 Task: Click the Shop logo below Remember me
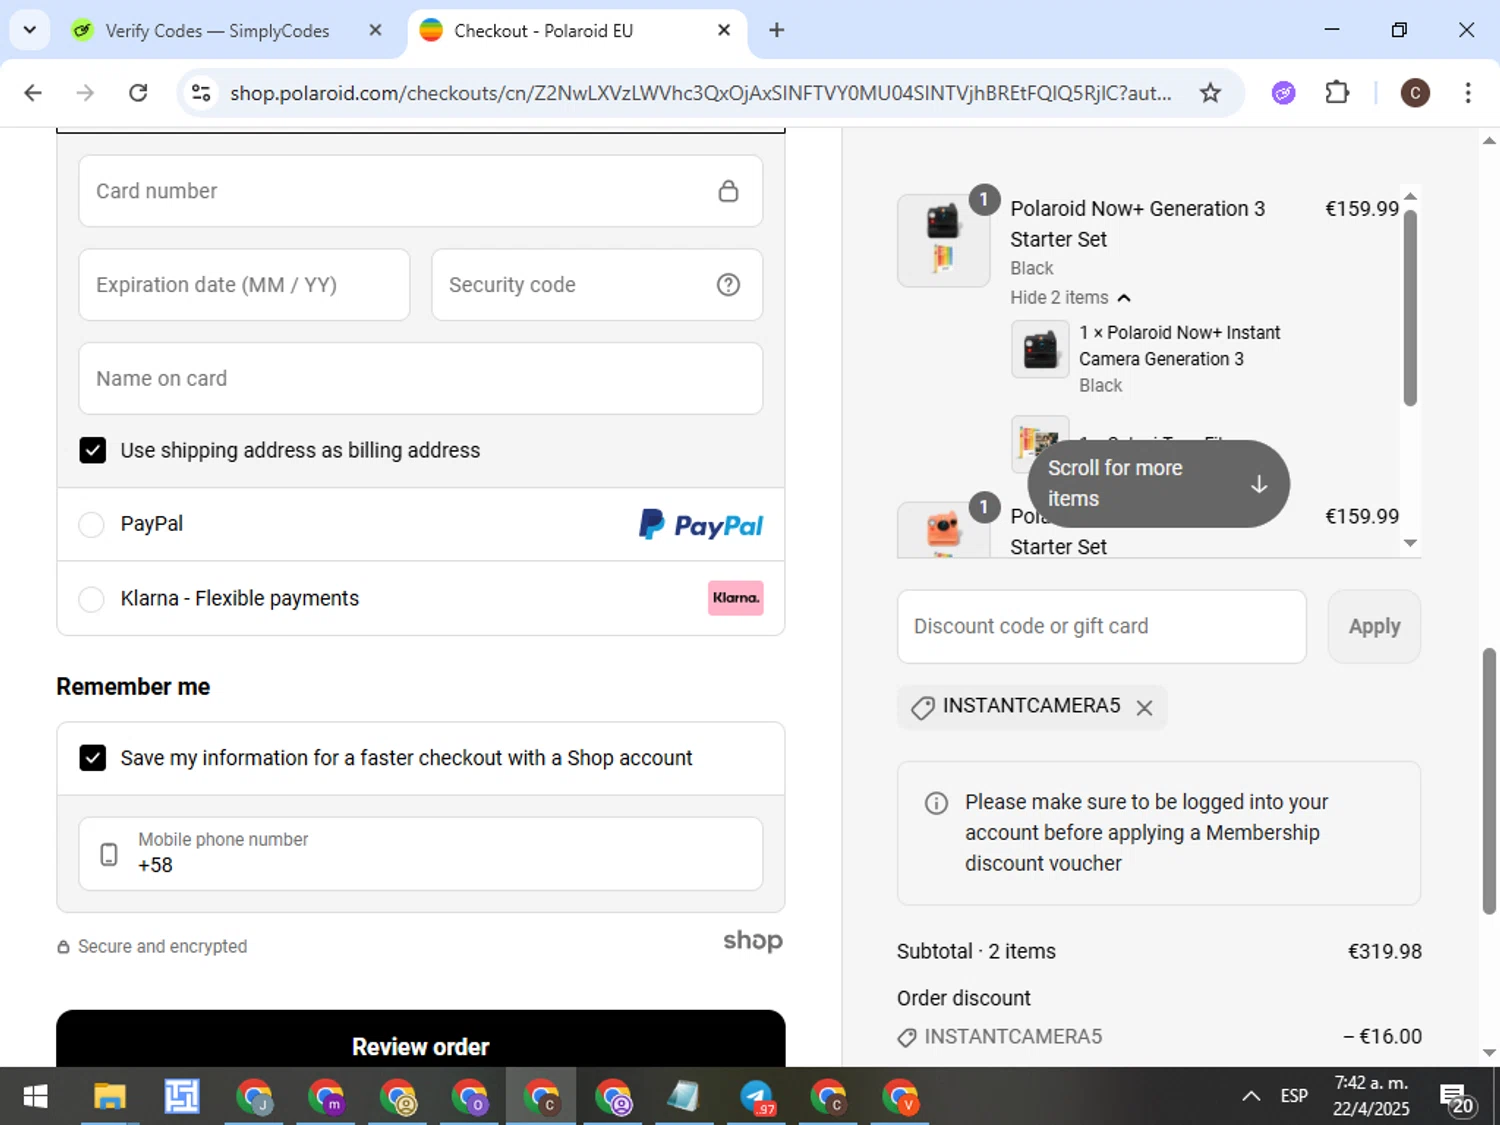point(753,941)
